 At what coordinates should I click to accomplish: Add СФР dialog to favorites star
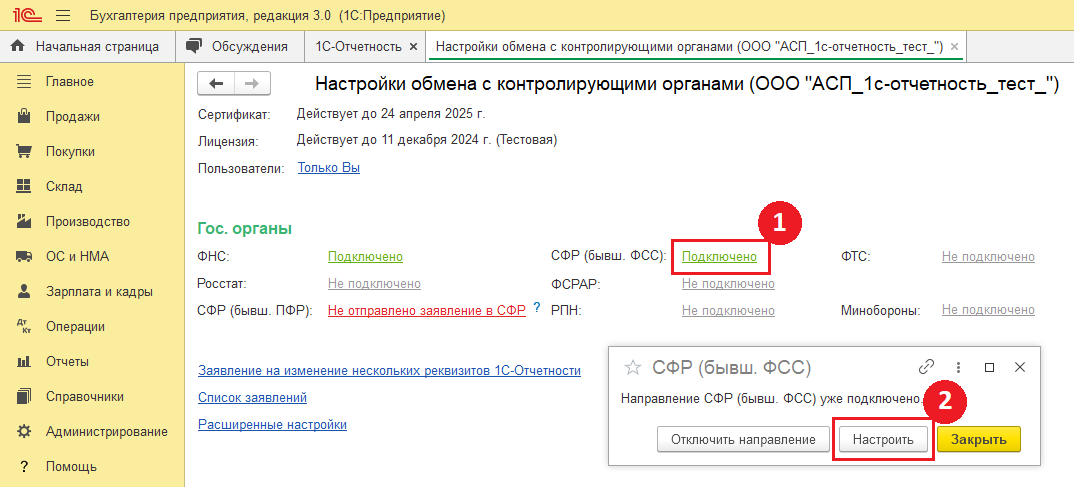pos(633,368)
